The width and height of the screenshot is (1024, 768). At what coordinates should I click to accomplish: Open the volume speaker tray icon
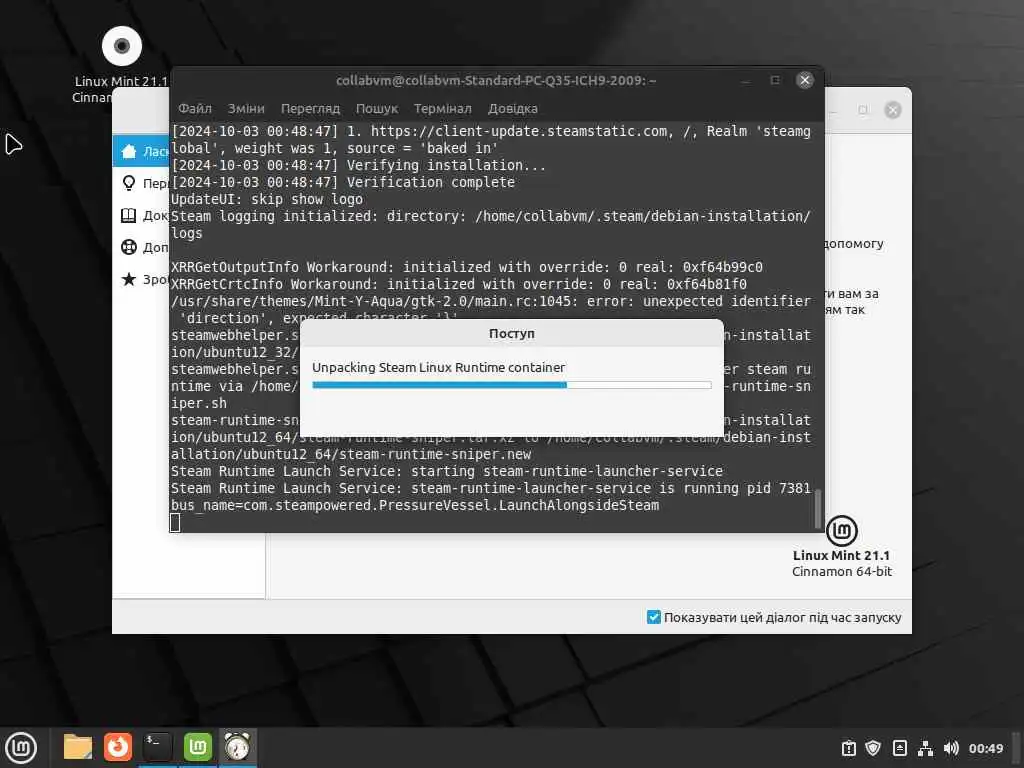coord(951,748)
